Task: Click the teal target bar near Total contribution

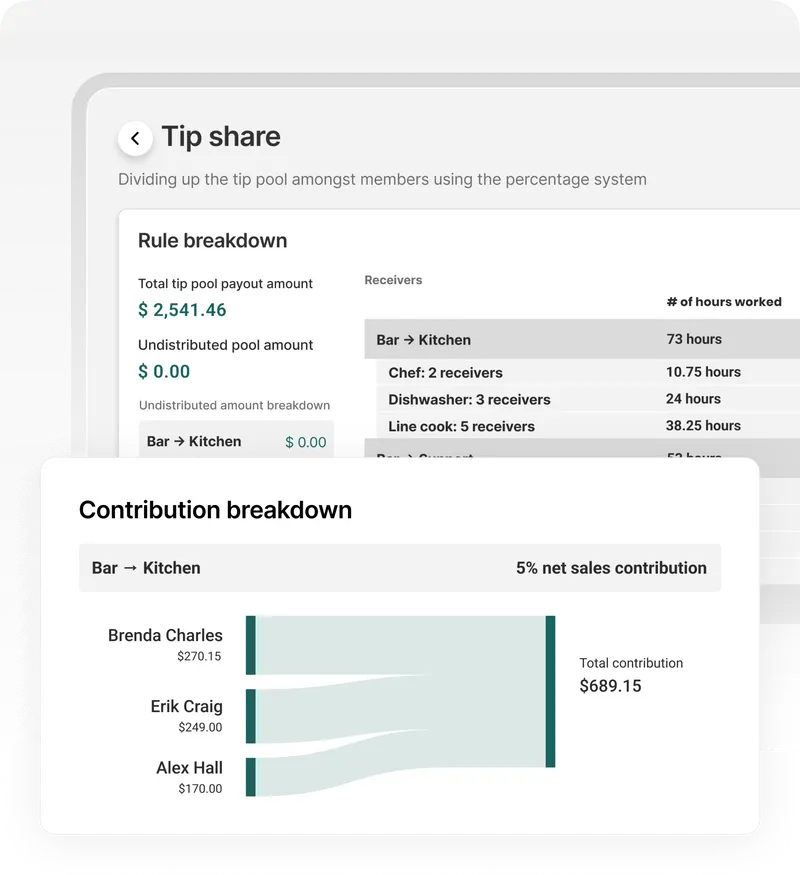Action: (552, 690)
